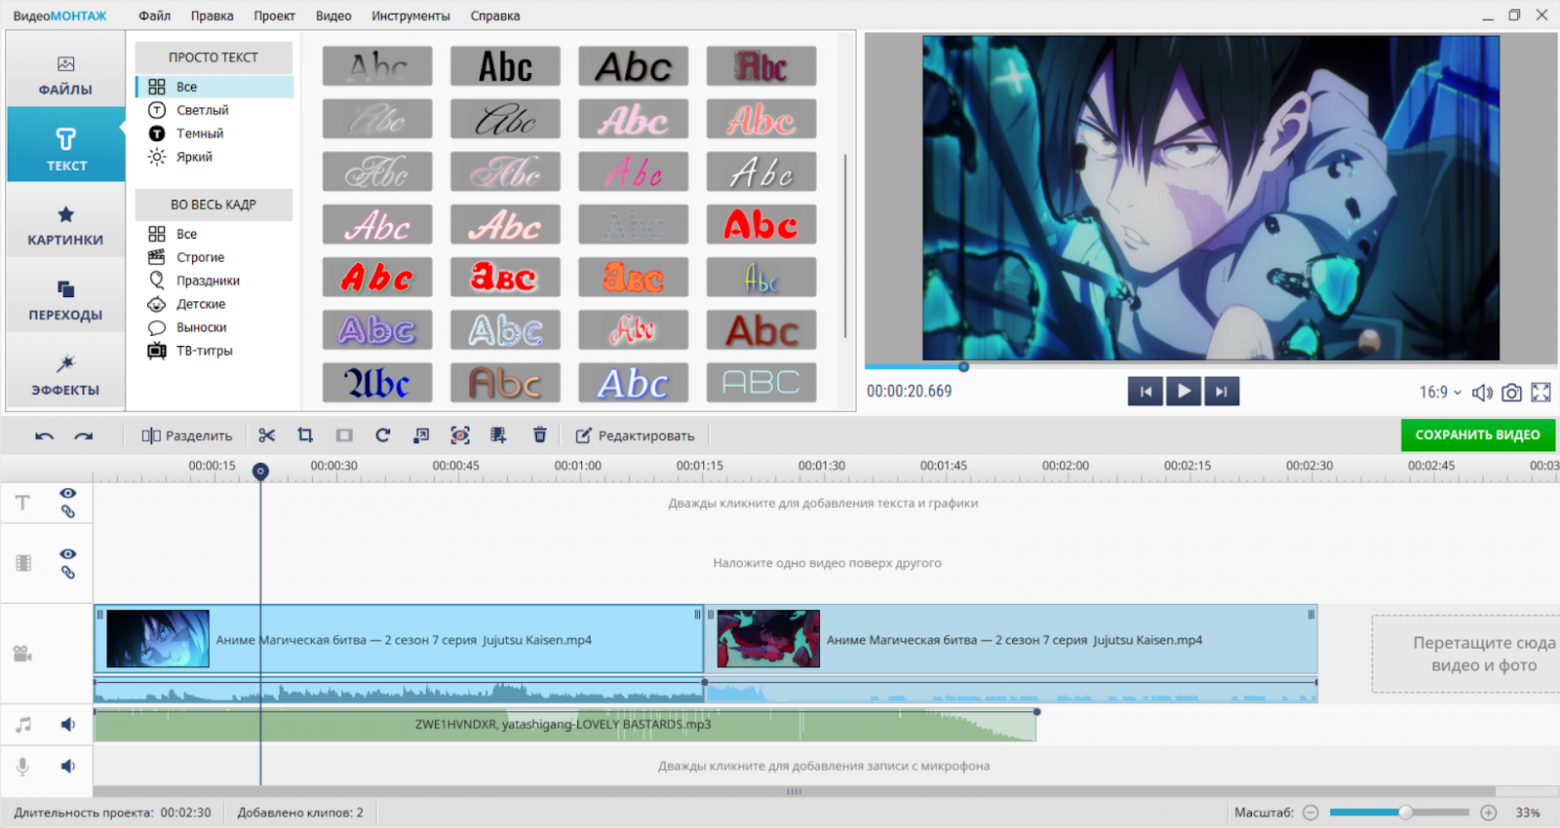This screenshot has width=1560, height=828.
Task: Click the grayed rectangle icon beside crop
Action: [344, 435]
